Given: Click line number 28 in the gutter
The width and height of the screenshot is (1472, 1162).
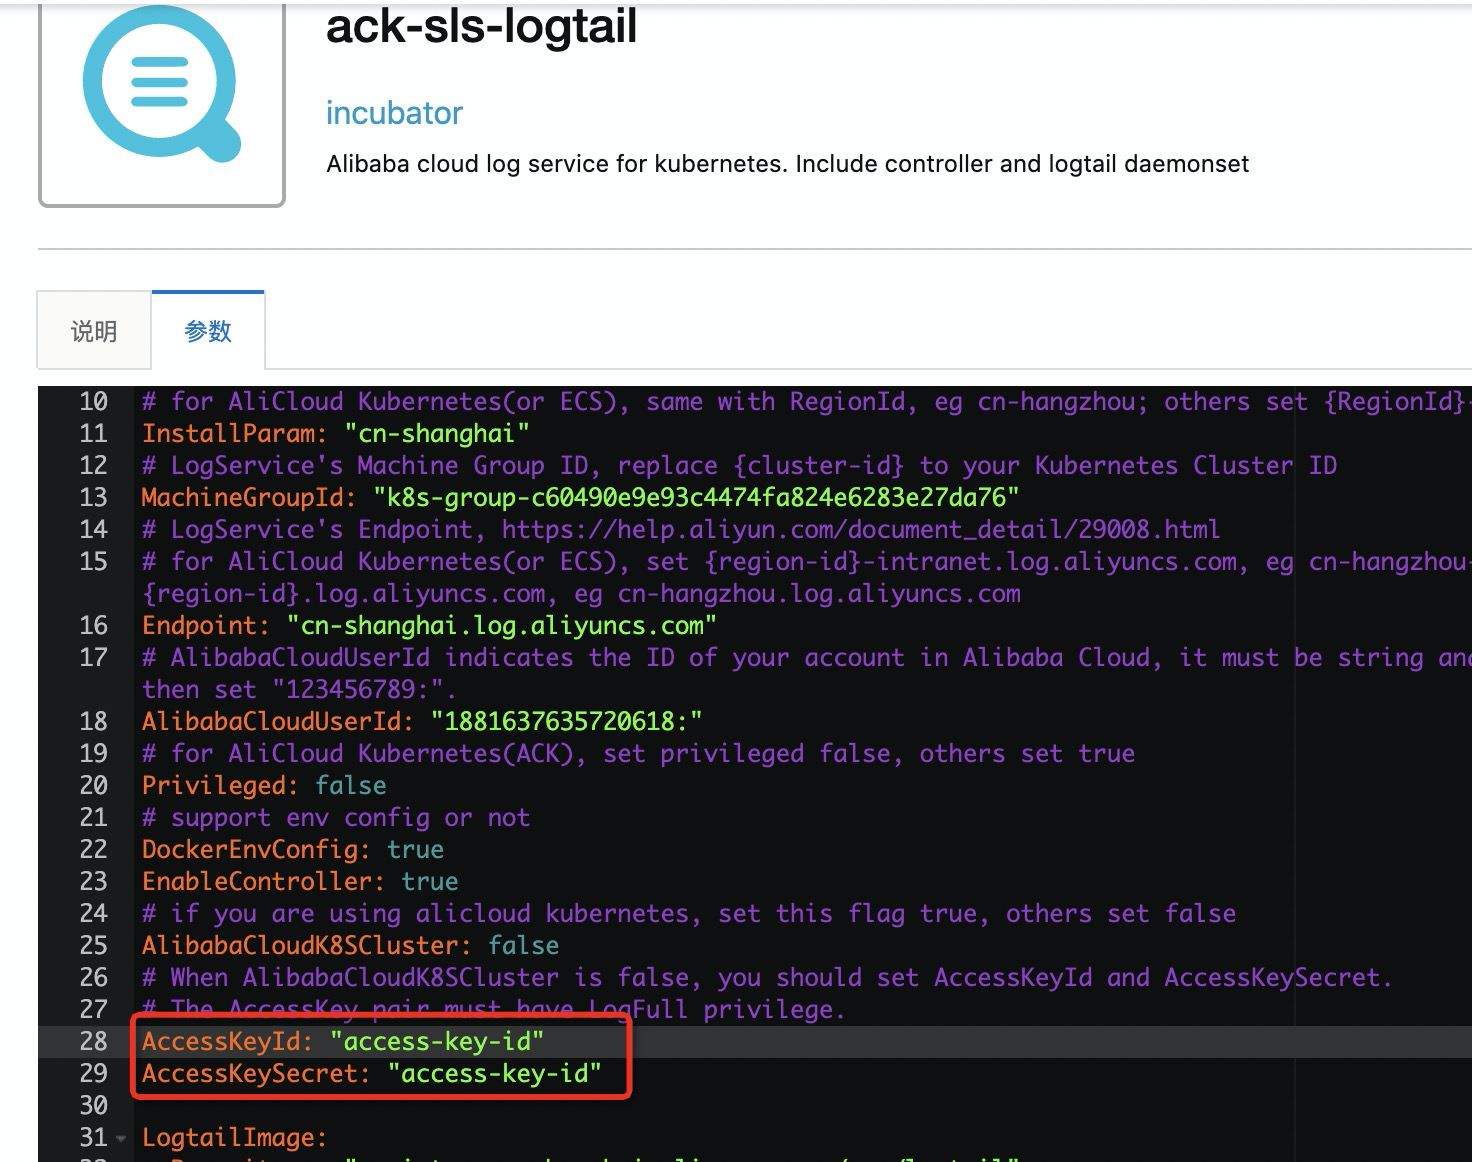Looking at the screenshot, I should pyautogui.click(x=93, y=1041).
